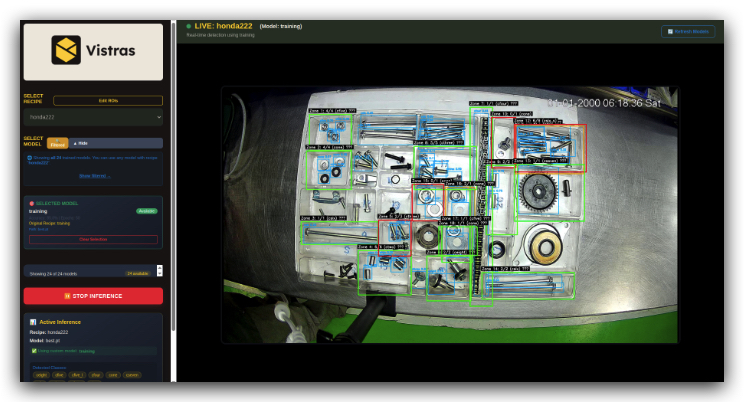Click the Clear Selection button
Image resolution: width=744 pixels, height=402 pixels.
[93, 240]
